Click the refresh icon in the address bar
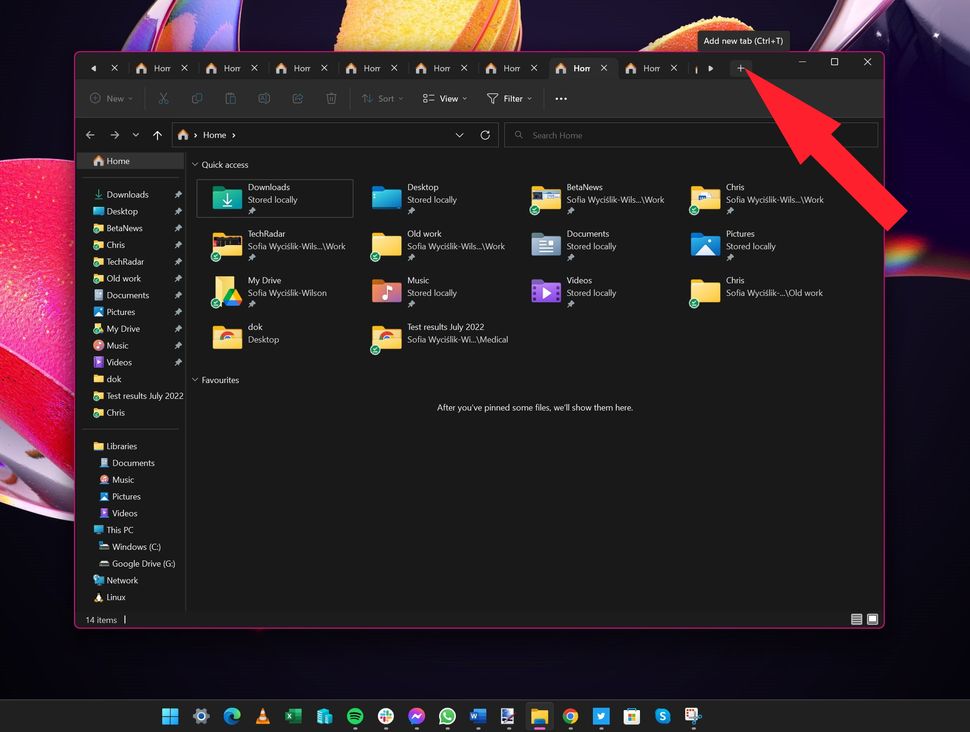Viewport: 970px width, 732px height. (x=485, y=135)
